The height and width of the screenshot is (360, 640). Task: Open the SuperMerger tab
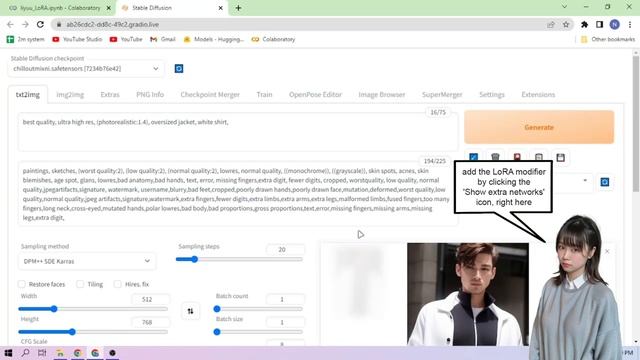442,94
